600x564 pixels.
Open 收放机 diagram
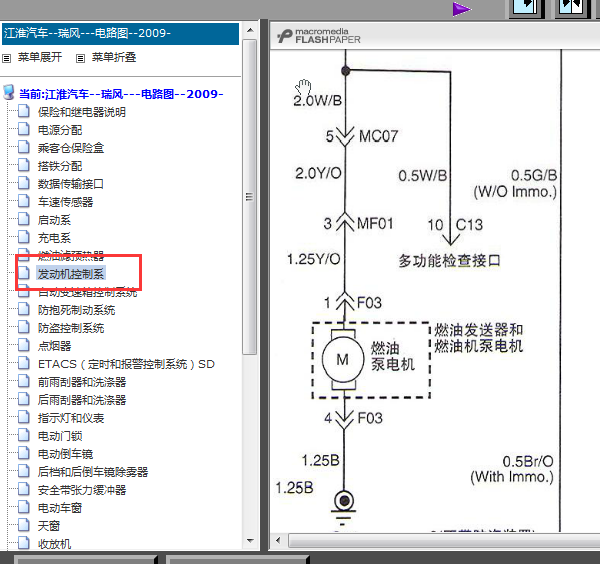coord(54,544)
